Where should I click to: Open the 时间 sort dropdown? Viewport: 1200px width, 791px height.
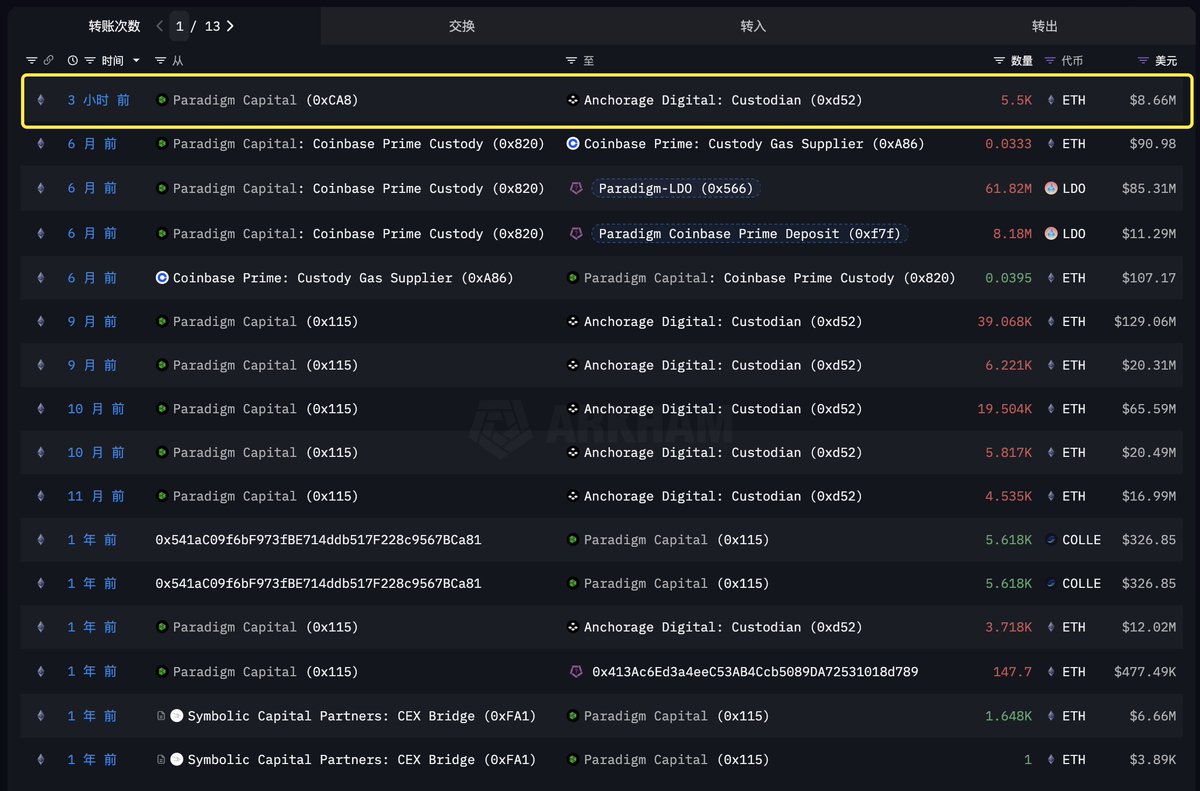coord(120,60)
